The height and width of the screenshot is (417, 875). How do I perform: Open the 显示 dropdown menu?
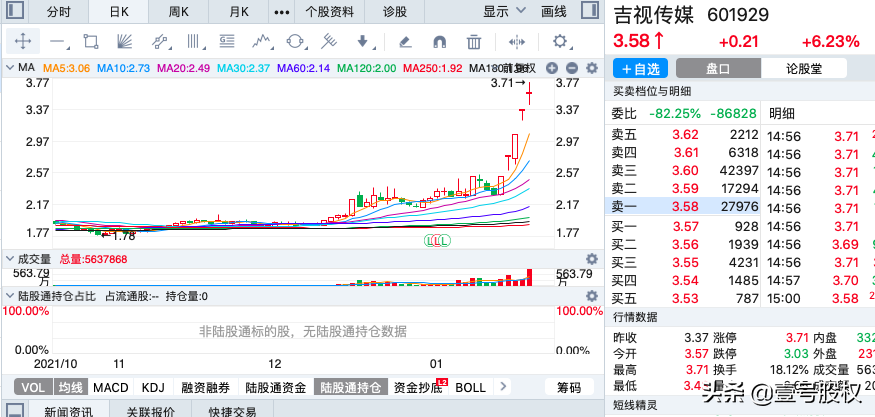click(504, 11)
